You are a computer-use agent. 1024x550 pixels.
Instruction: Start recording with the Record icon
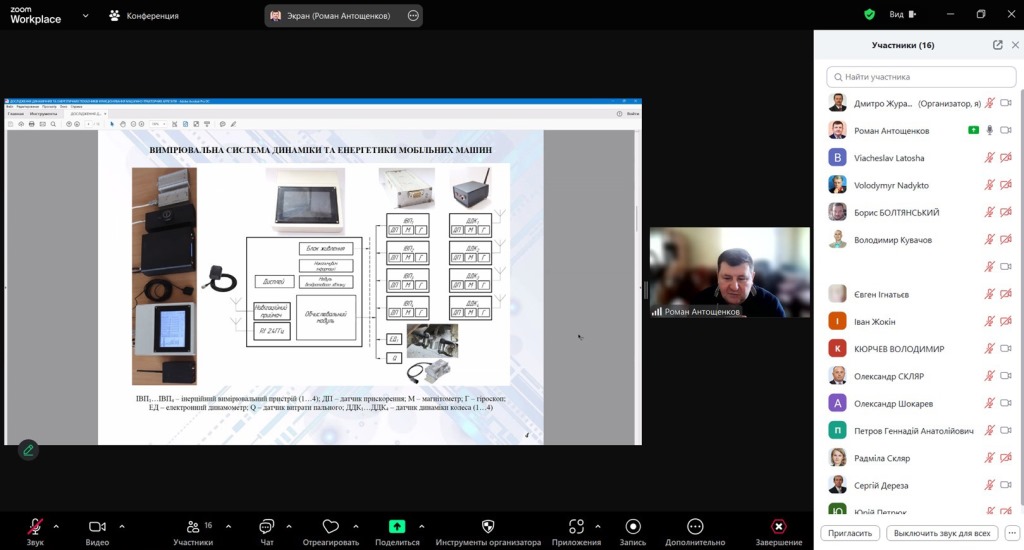[x=632, y=527]
